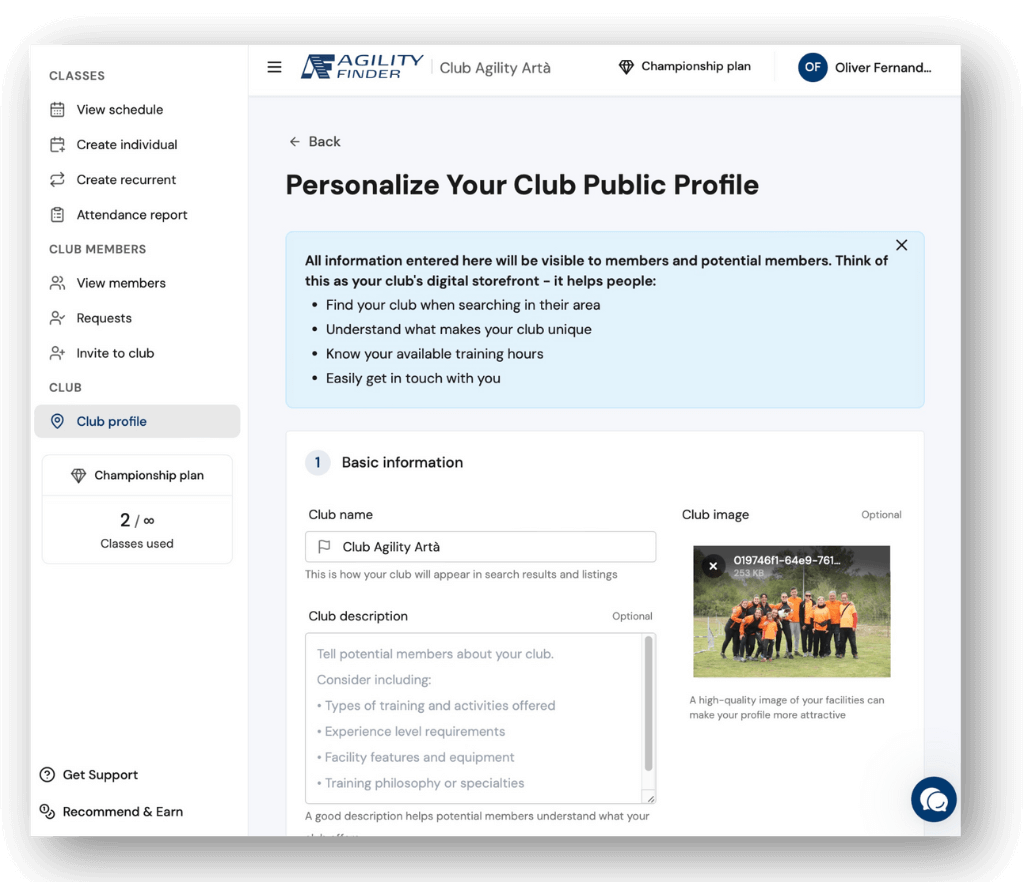Click the calendar-plus icon for Create individual
The height and width of the screenshot is (882, 1030).
pyautogui.click(x=57, y=144)
